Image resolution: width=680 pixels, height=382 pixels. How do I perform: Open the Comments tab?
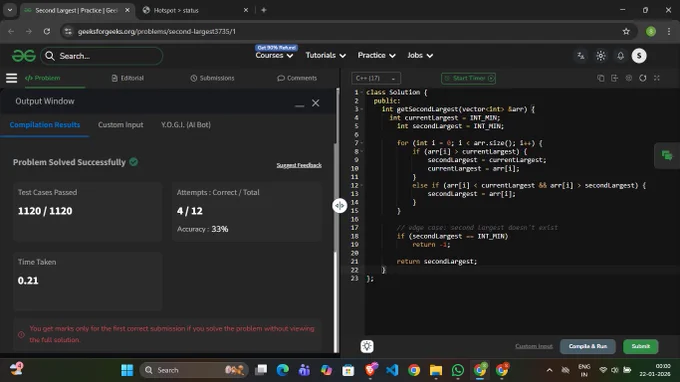297,78
